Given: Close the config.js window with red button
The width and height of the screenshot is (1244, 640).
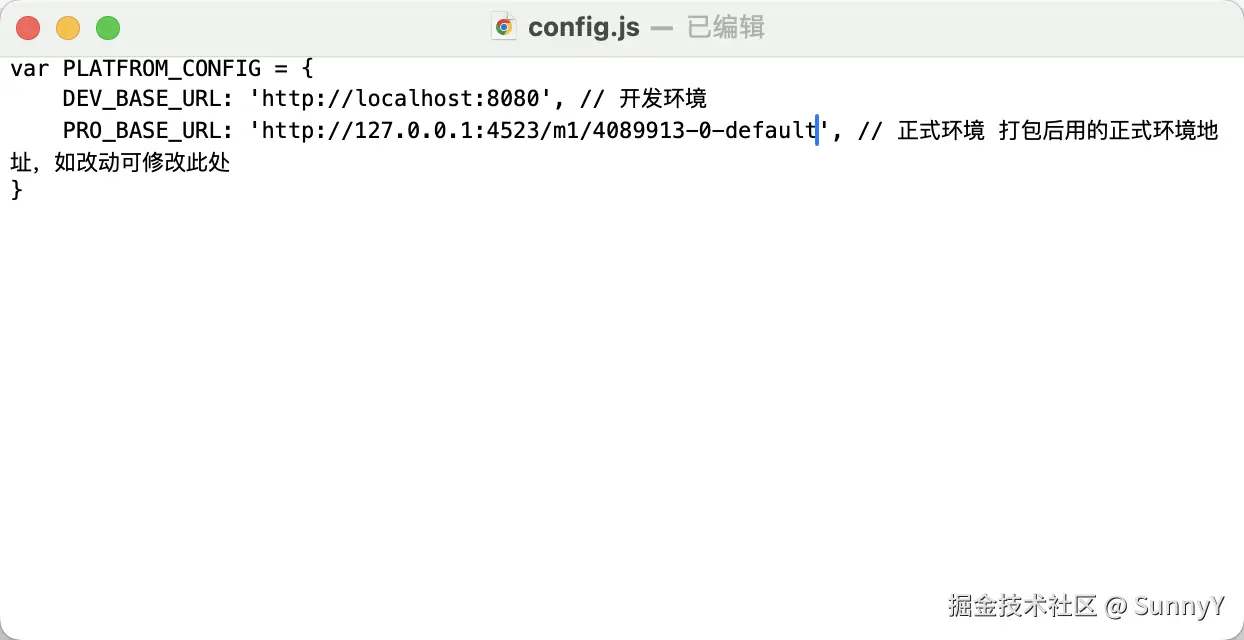Looking at the screenshot, I should coord(29,28).
